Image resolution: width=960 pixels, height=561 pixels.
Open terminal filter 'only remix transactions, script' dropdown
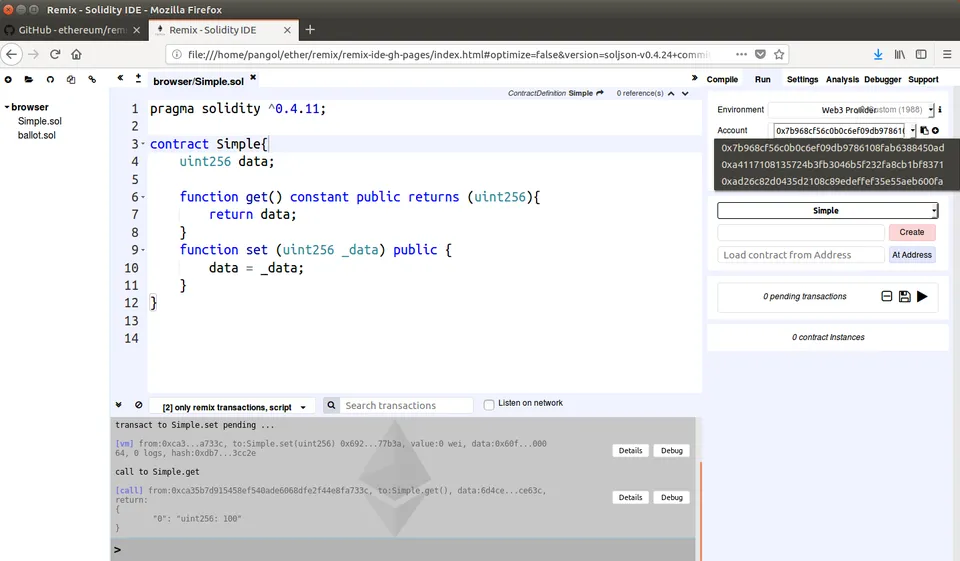tap(233, 407)
